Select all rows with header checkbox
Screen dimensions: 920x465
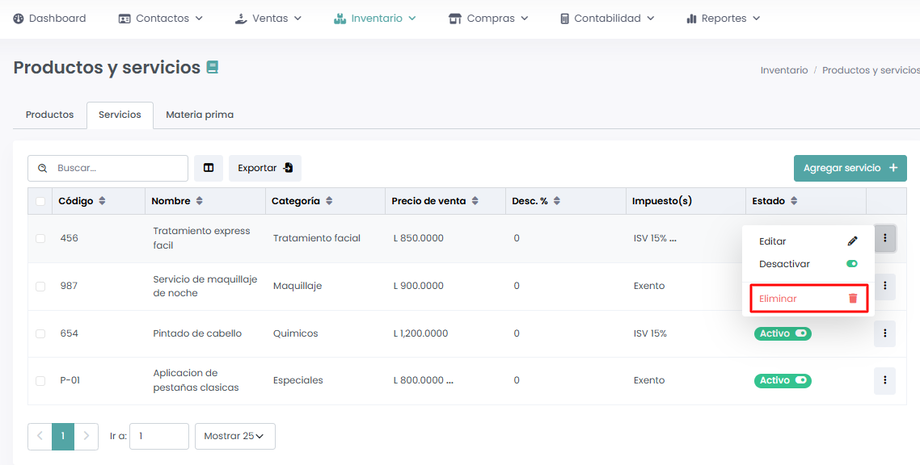pyautogui.click(x=40, y=201)
